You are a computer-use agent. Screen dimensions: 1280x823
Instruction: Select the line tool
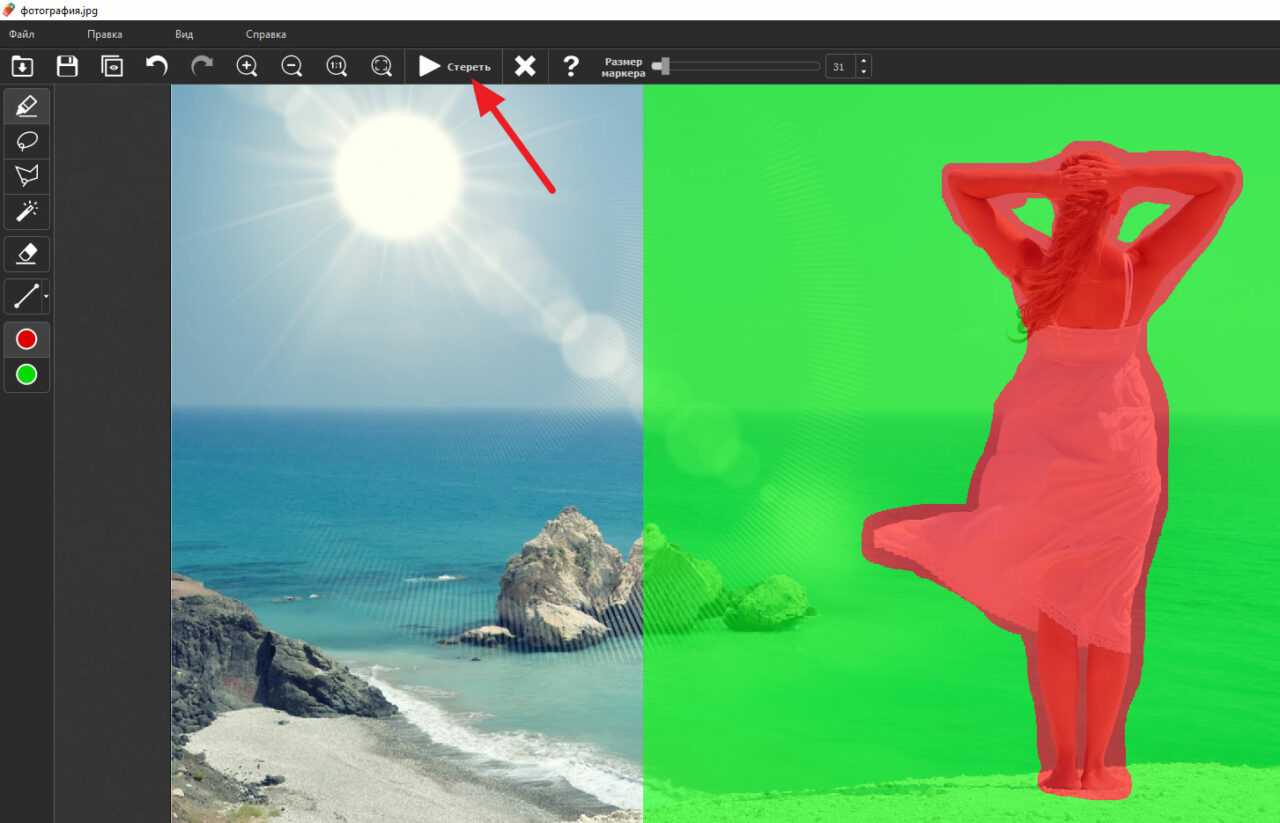click(25, 296)
